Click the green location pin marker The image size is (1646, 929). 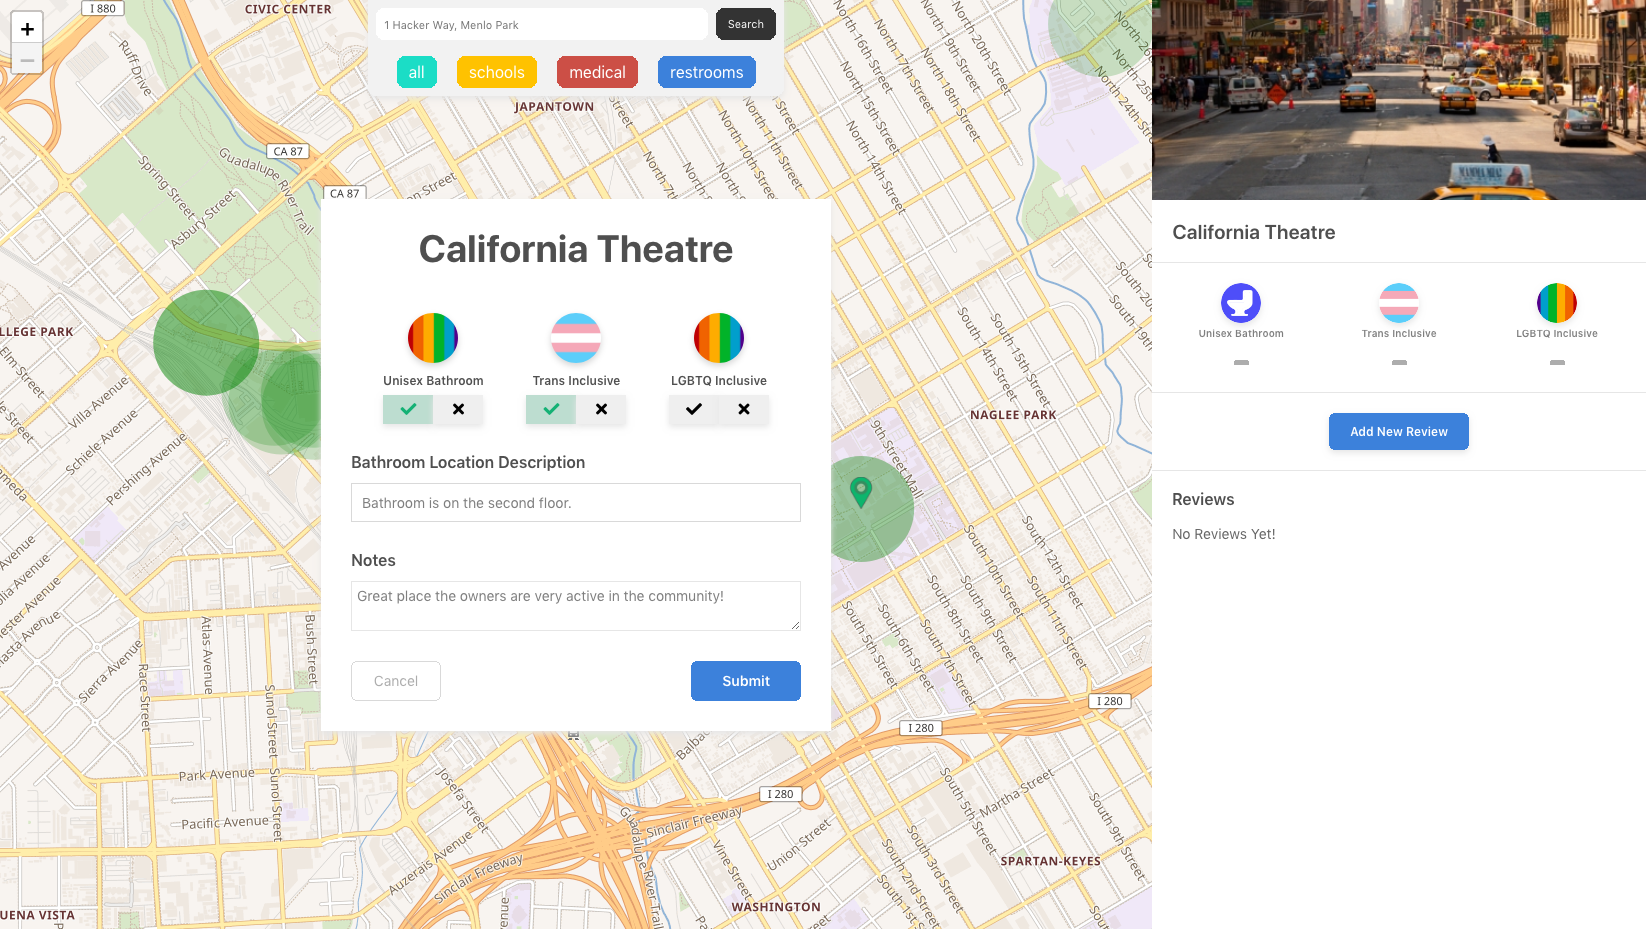[x=861, y=492]
